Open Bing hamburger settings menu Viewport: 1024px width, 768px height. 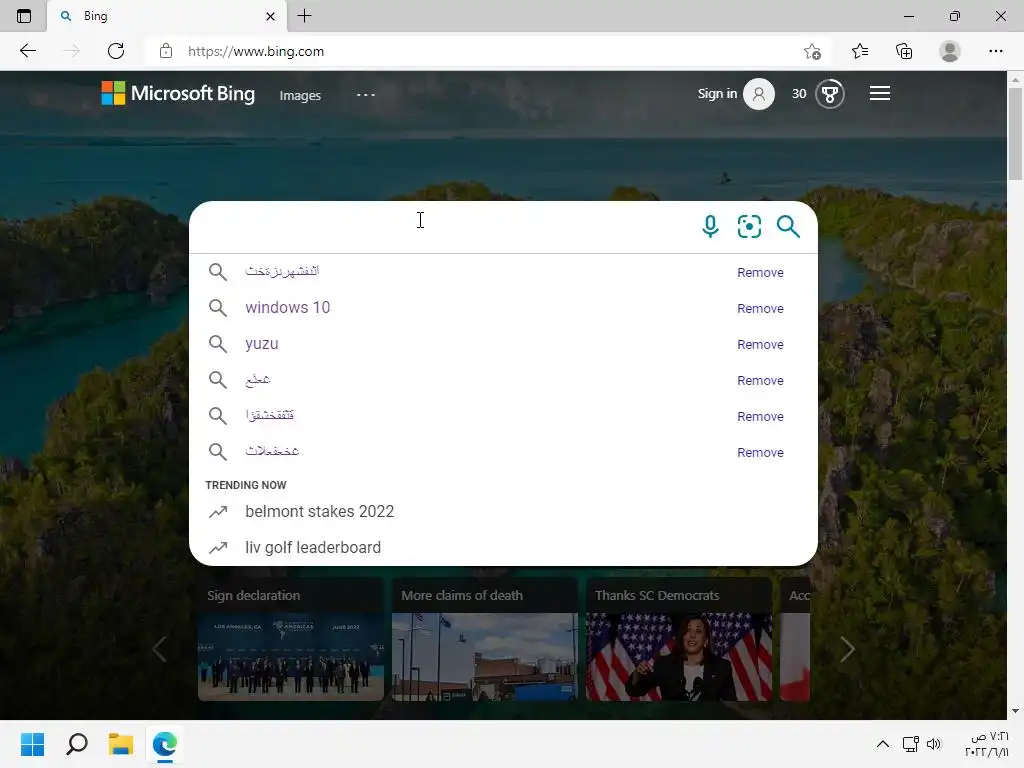[x=880, y=93]
